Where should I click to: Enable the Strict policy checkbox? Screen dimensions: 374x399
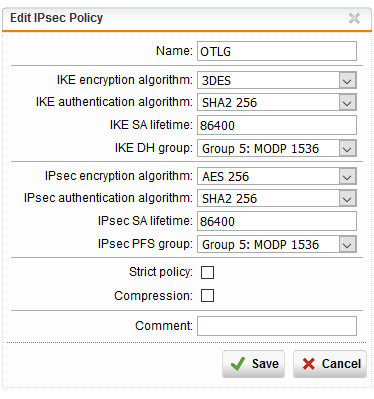tap(207, 272)
